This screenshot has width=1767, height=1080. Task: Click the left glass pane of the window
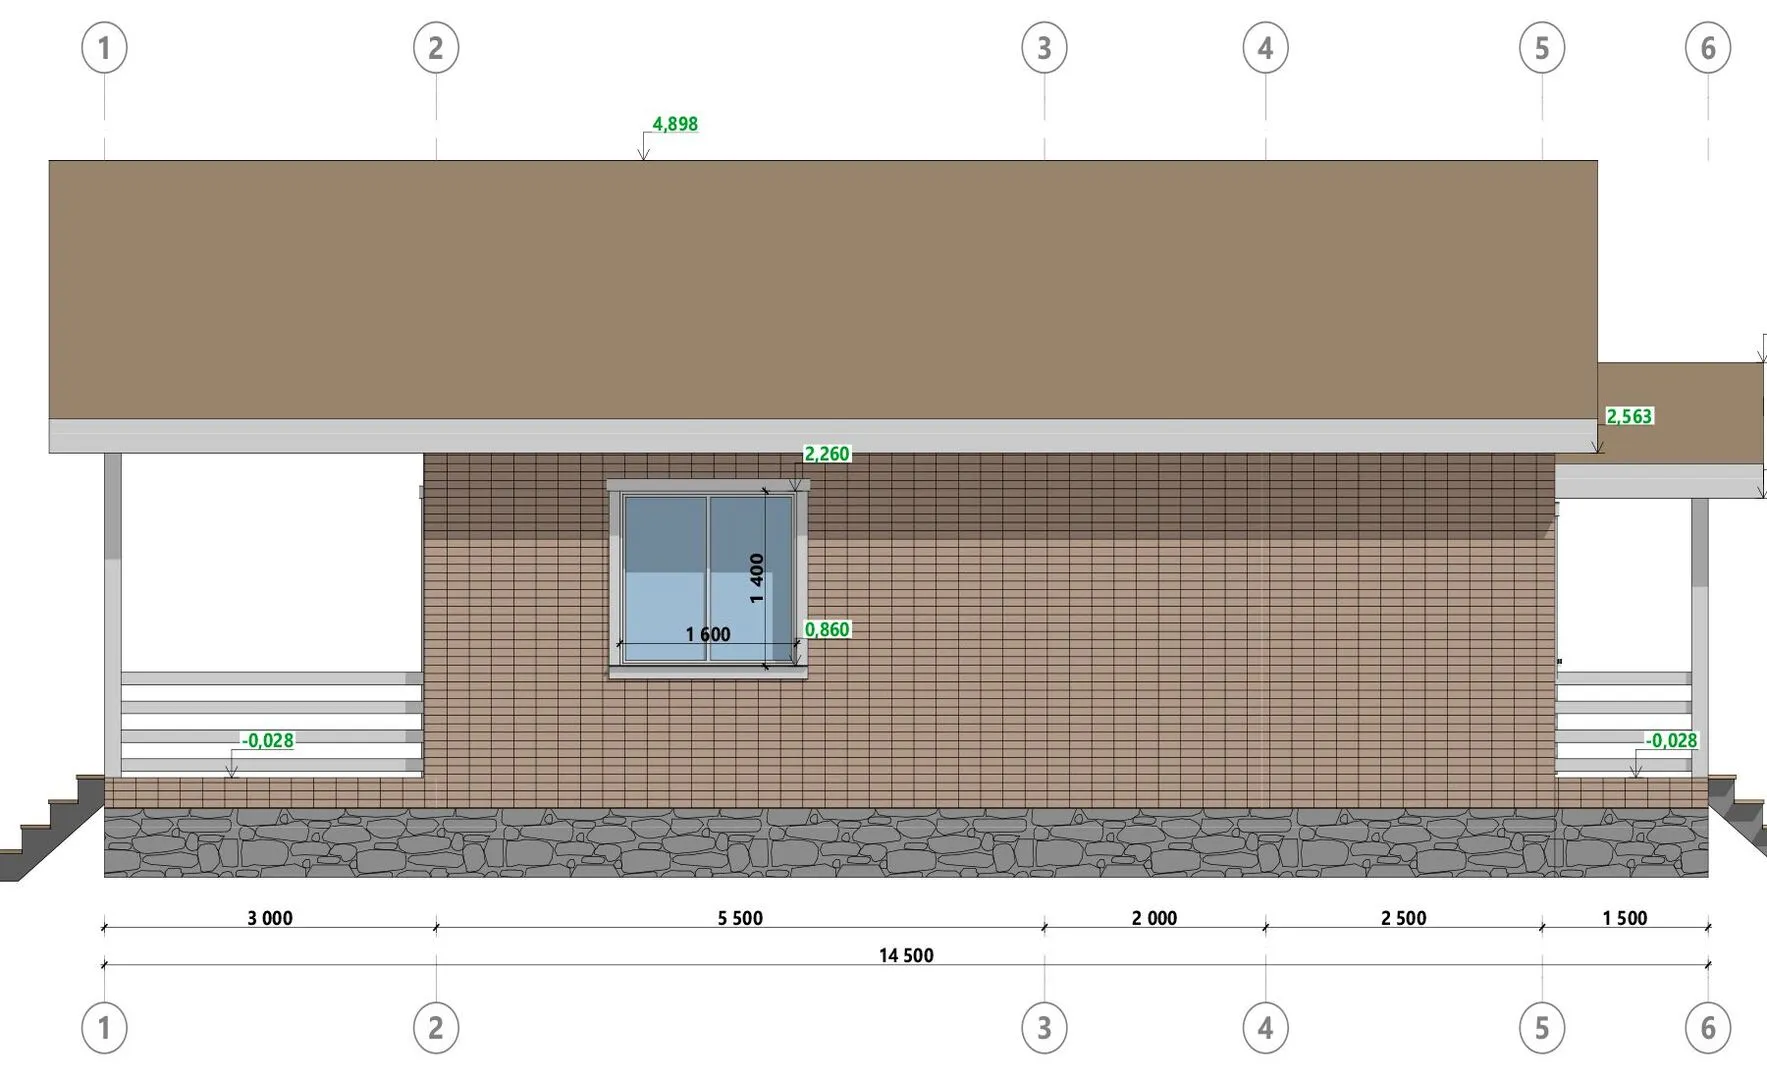665,578
